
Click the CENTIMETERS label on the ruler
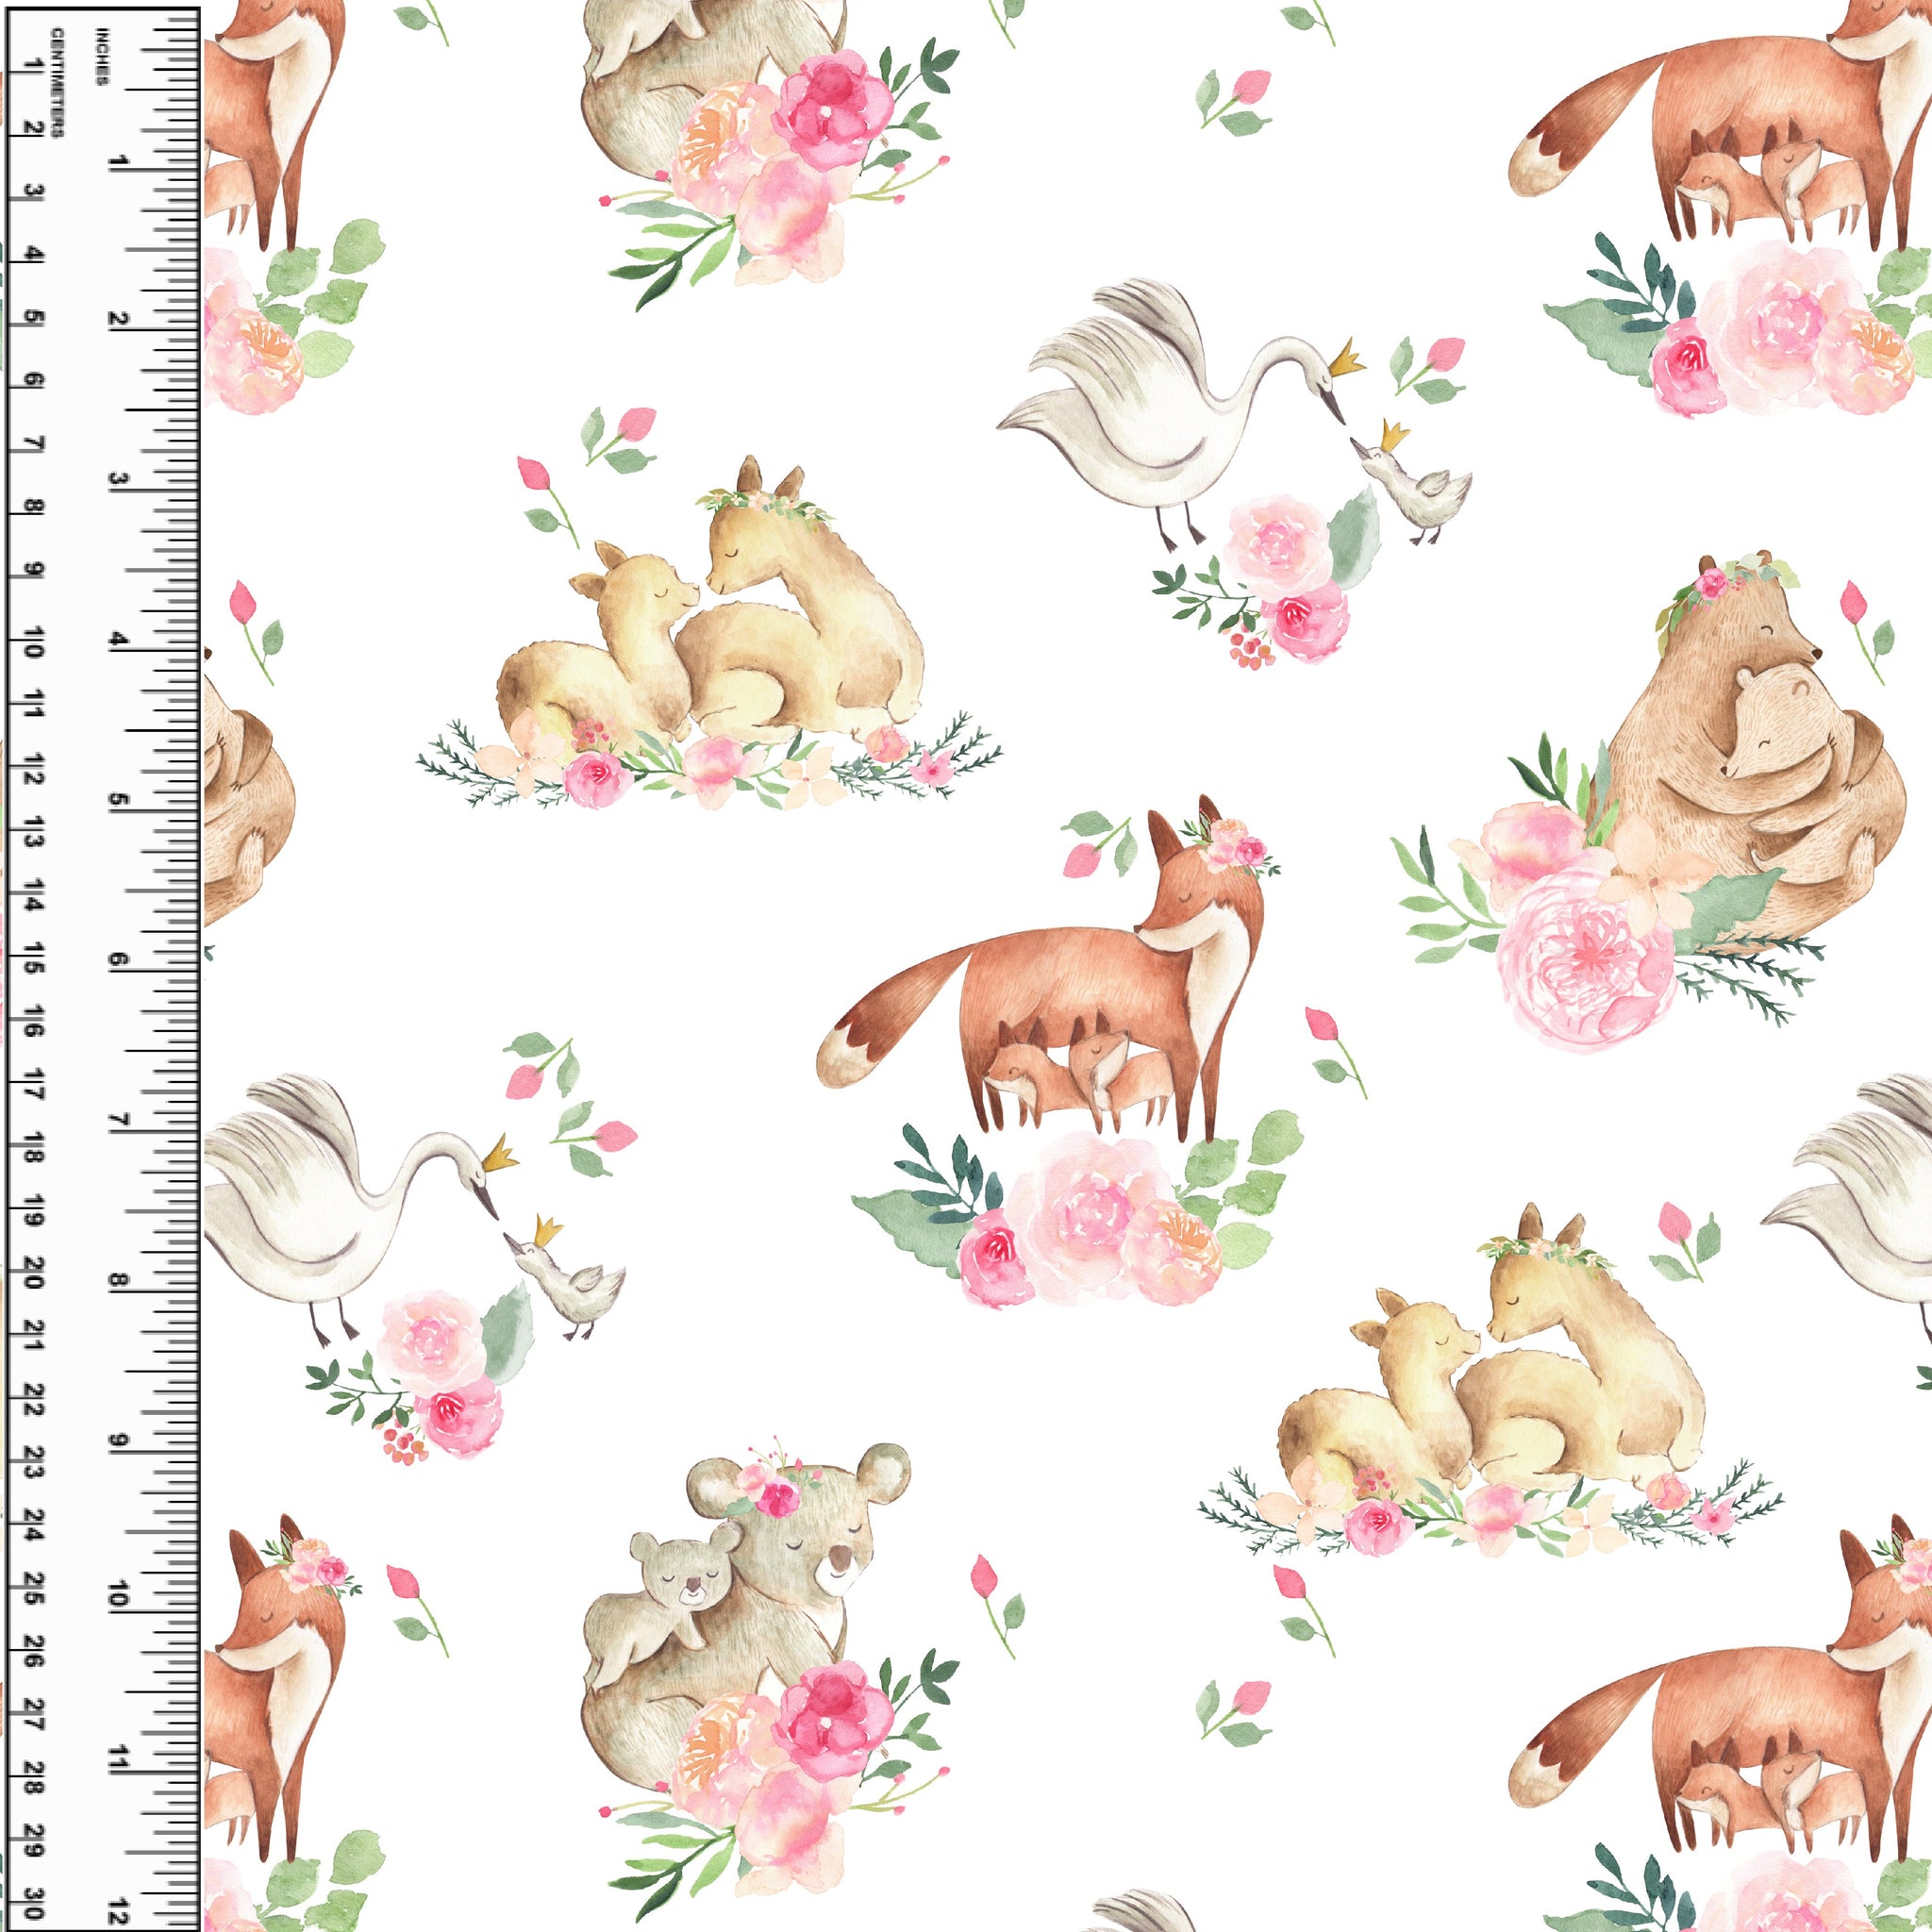[57, 83]
